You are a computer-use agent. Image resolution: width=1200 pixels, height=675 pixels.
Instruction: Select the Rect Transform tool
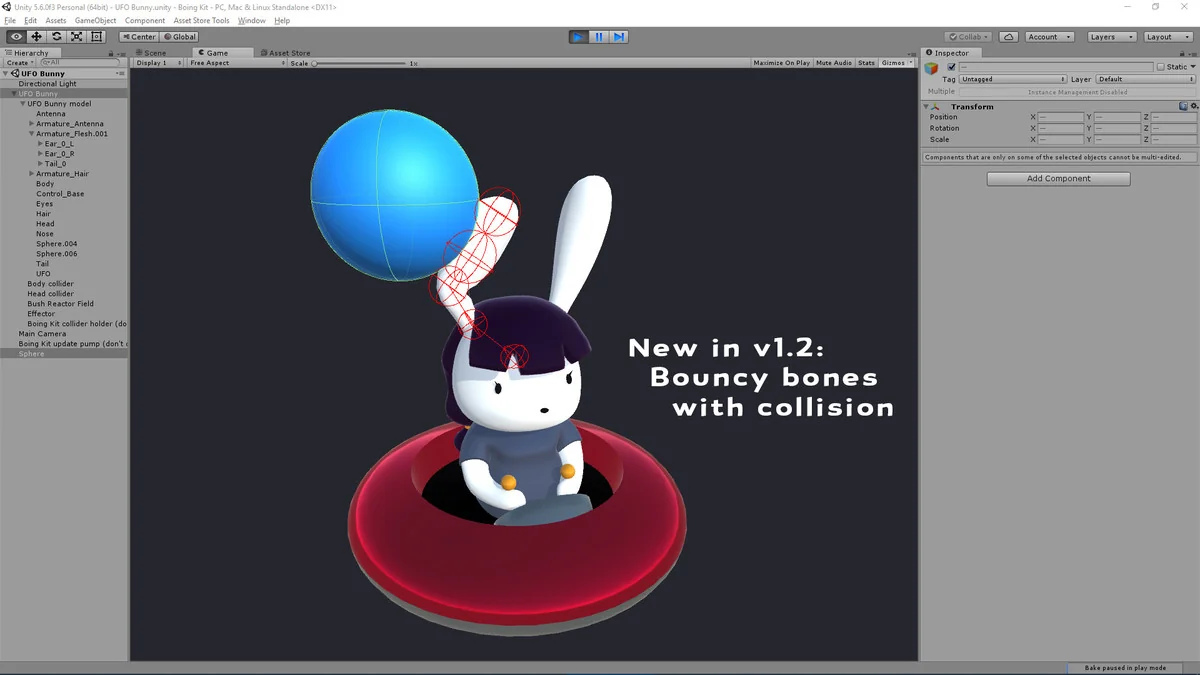click(96, 37)
